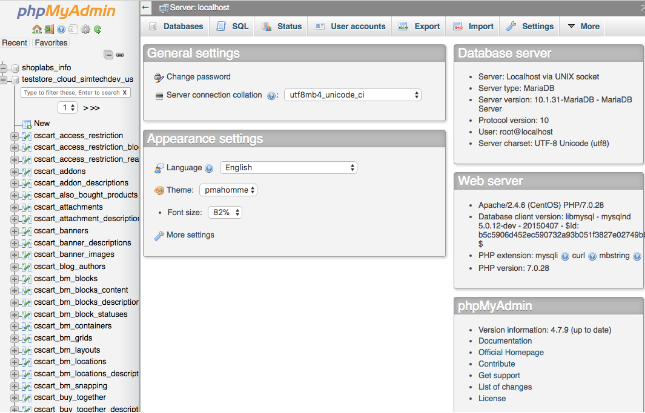Open mysqli extension help icon
This screenshot has width=645, height=413.
click(x=565, y=257)
